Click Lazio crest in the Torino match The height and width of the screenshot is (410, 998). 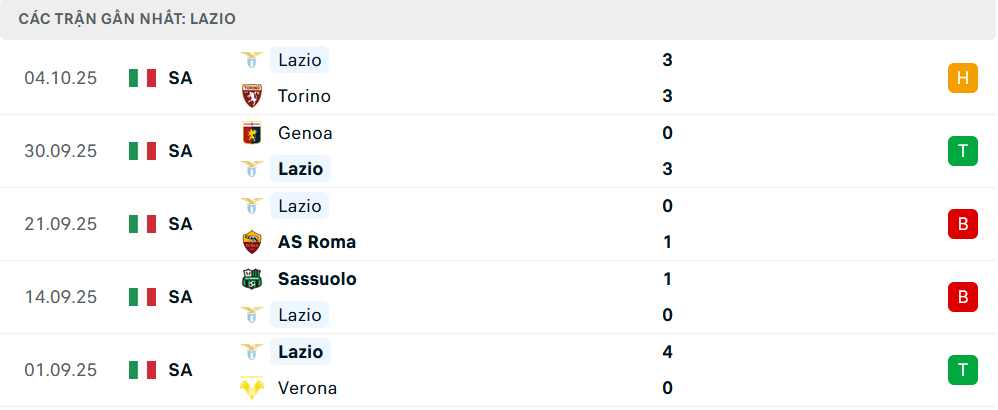[x=252, y=60]
